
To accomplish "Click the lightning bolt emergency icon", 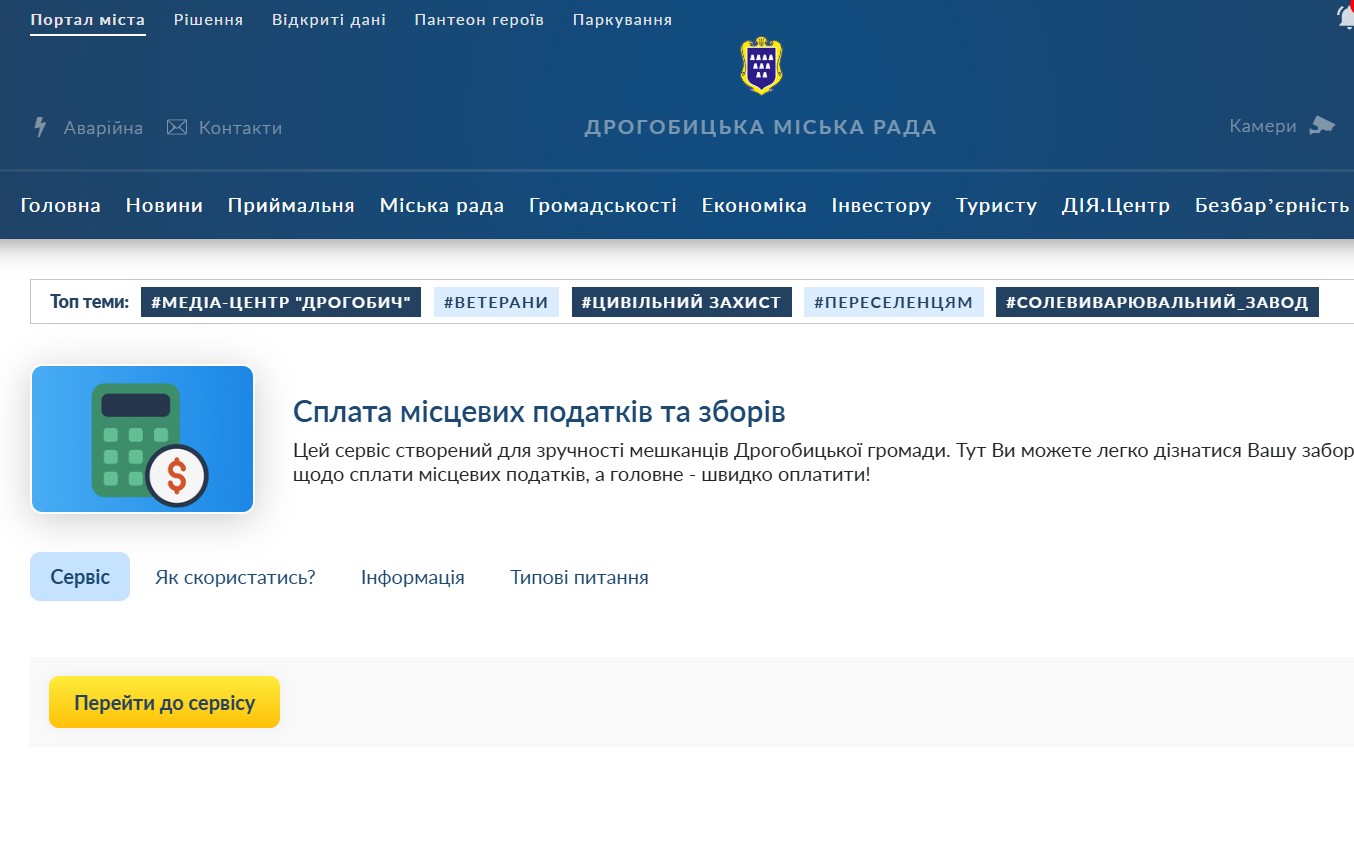I will (x=40, y=127).
